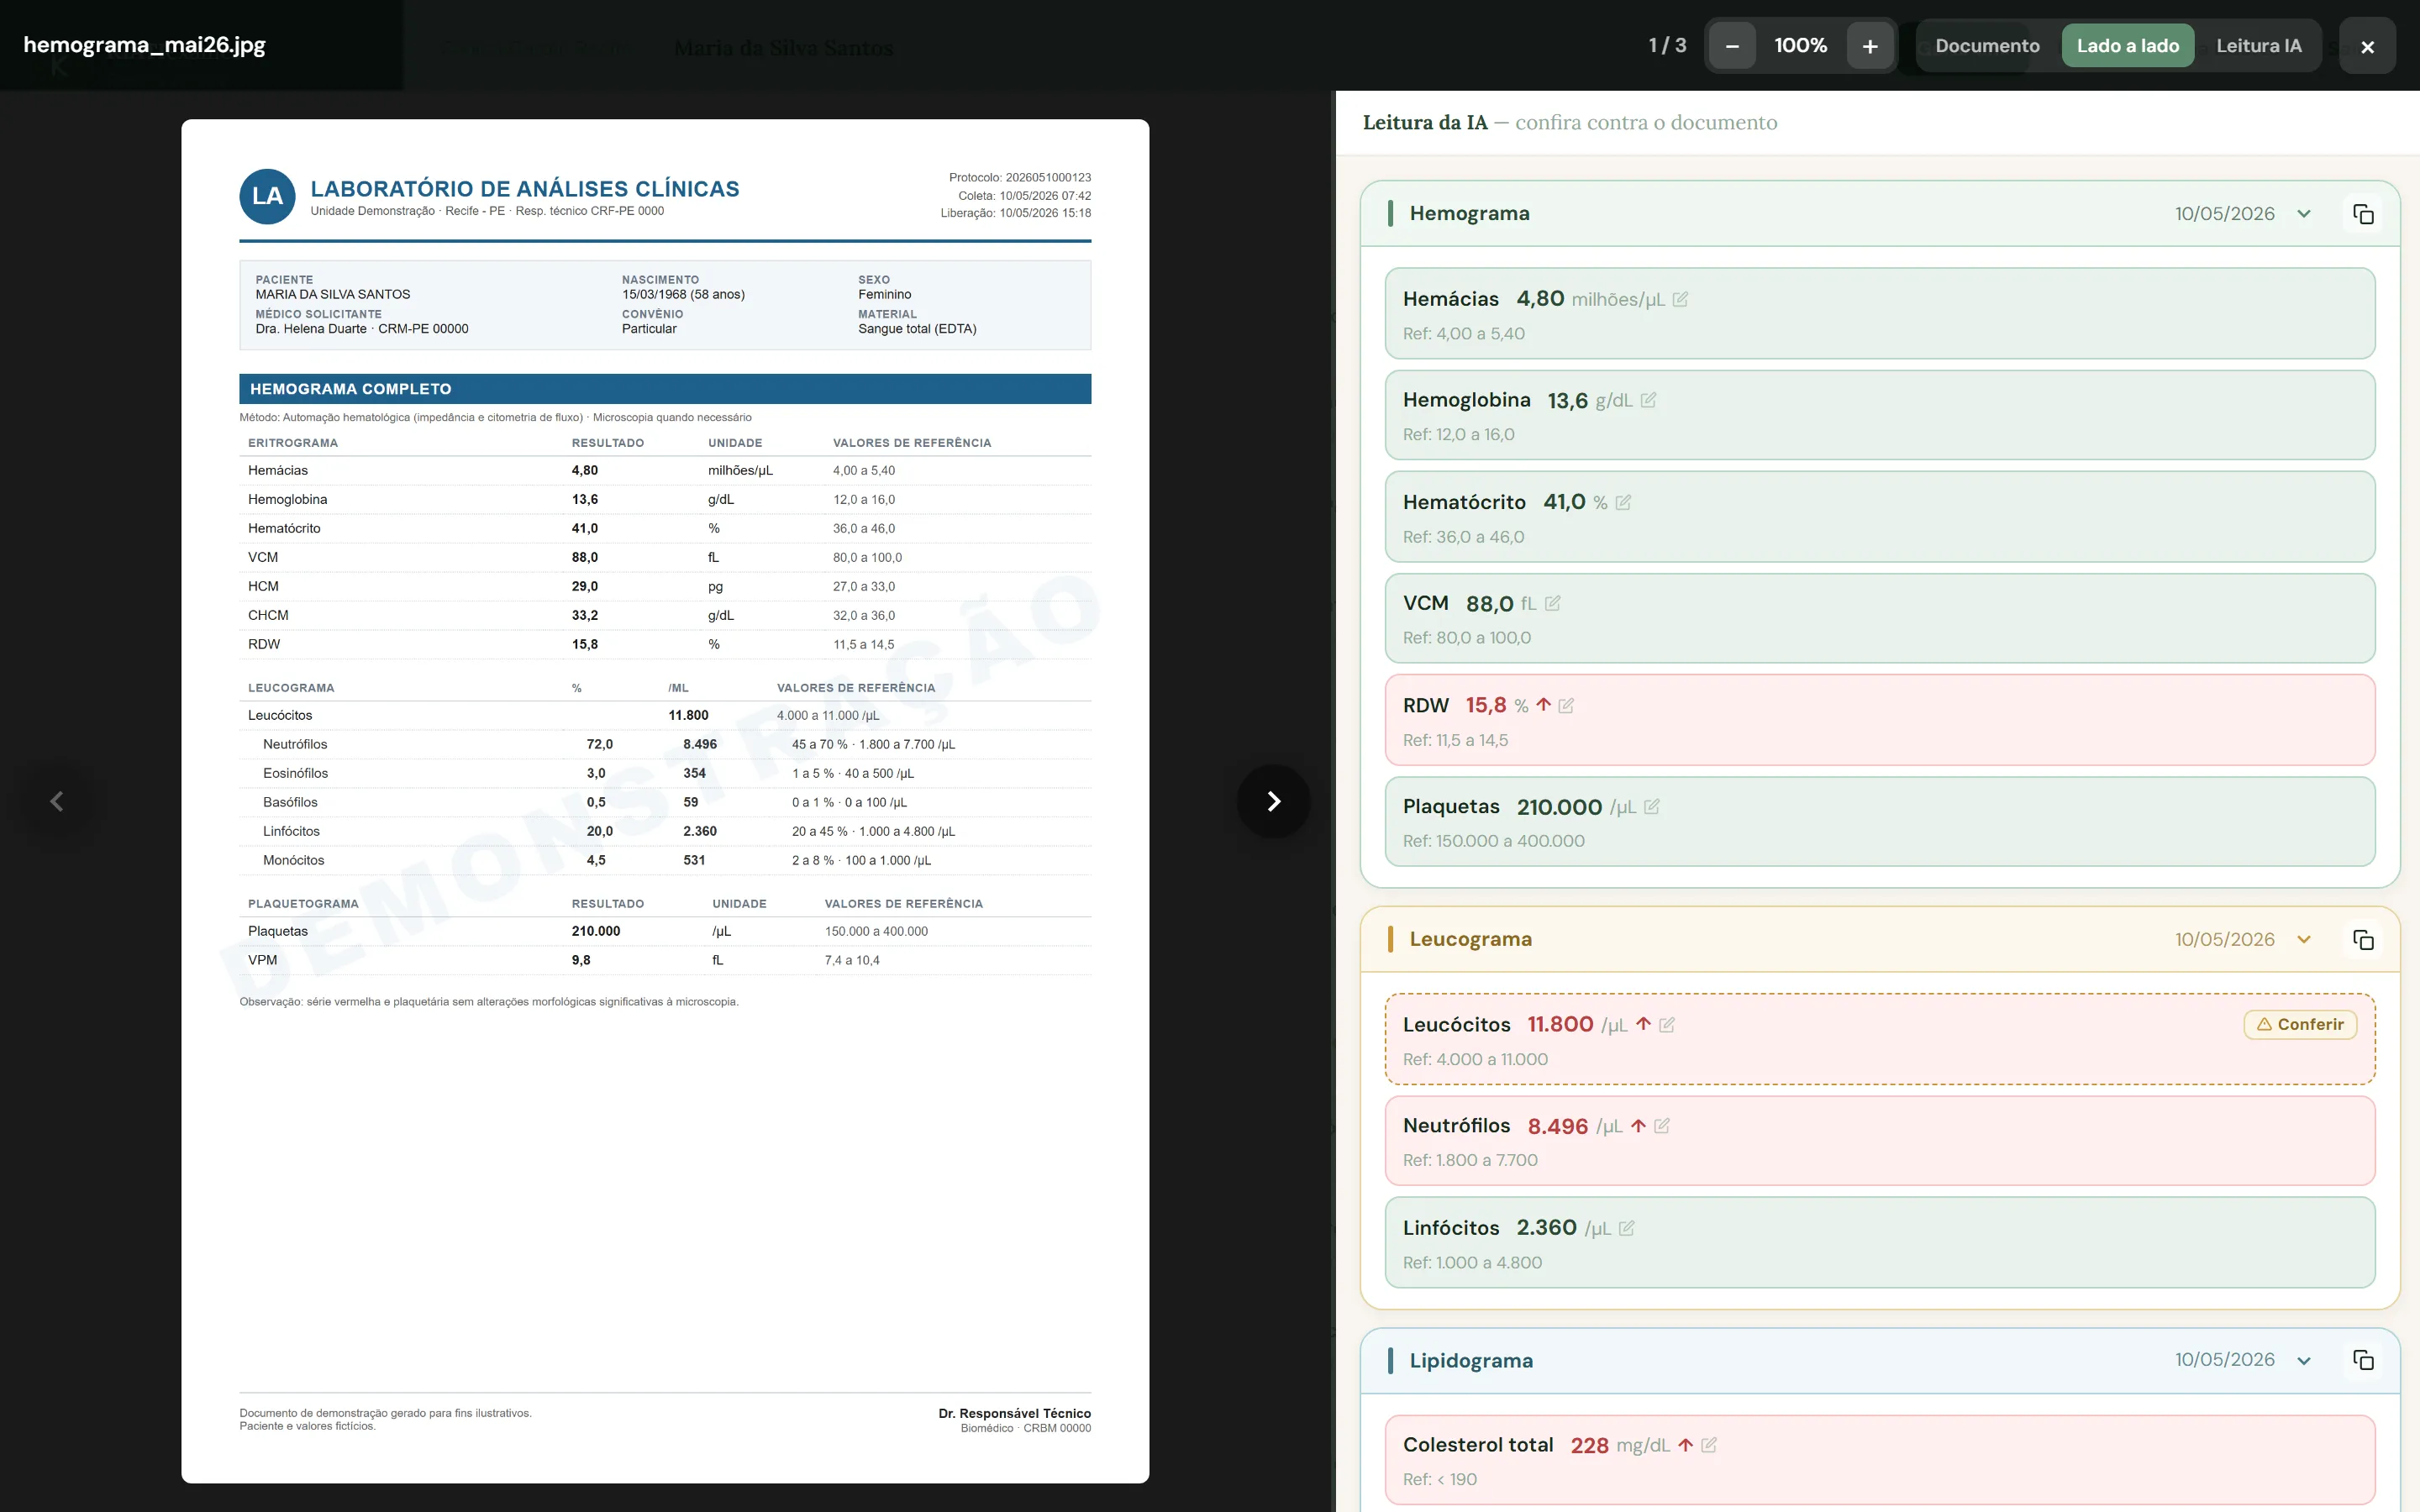Click the Conferir warning badge
This screenshot has width=2420, height=1512.
(2300, 1025)
